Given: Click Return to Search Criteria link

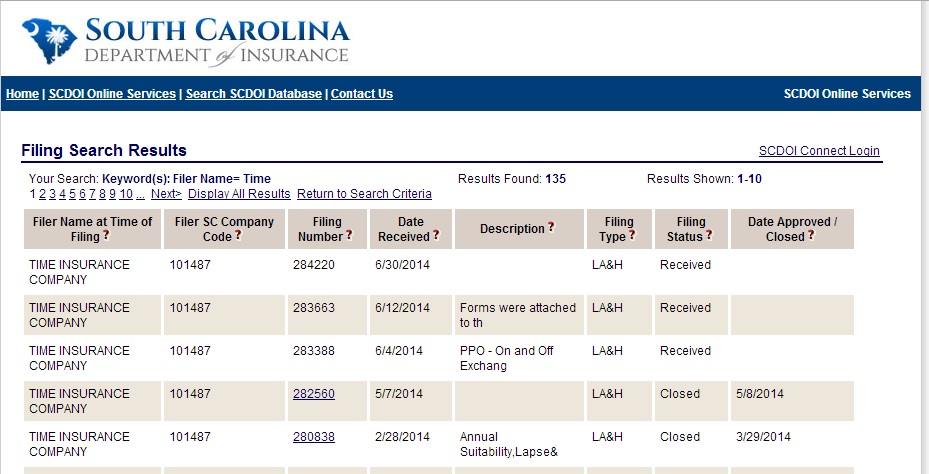Looking at the screenshot, I should pyautogui.click(x=364, y=194).
